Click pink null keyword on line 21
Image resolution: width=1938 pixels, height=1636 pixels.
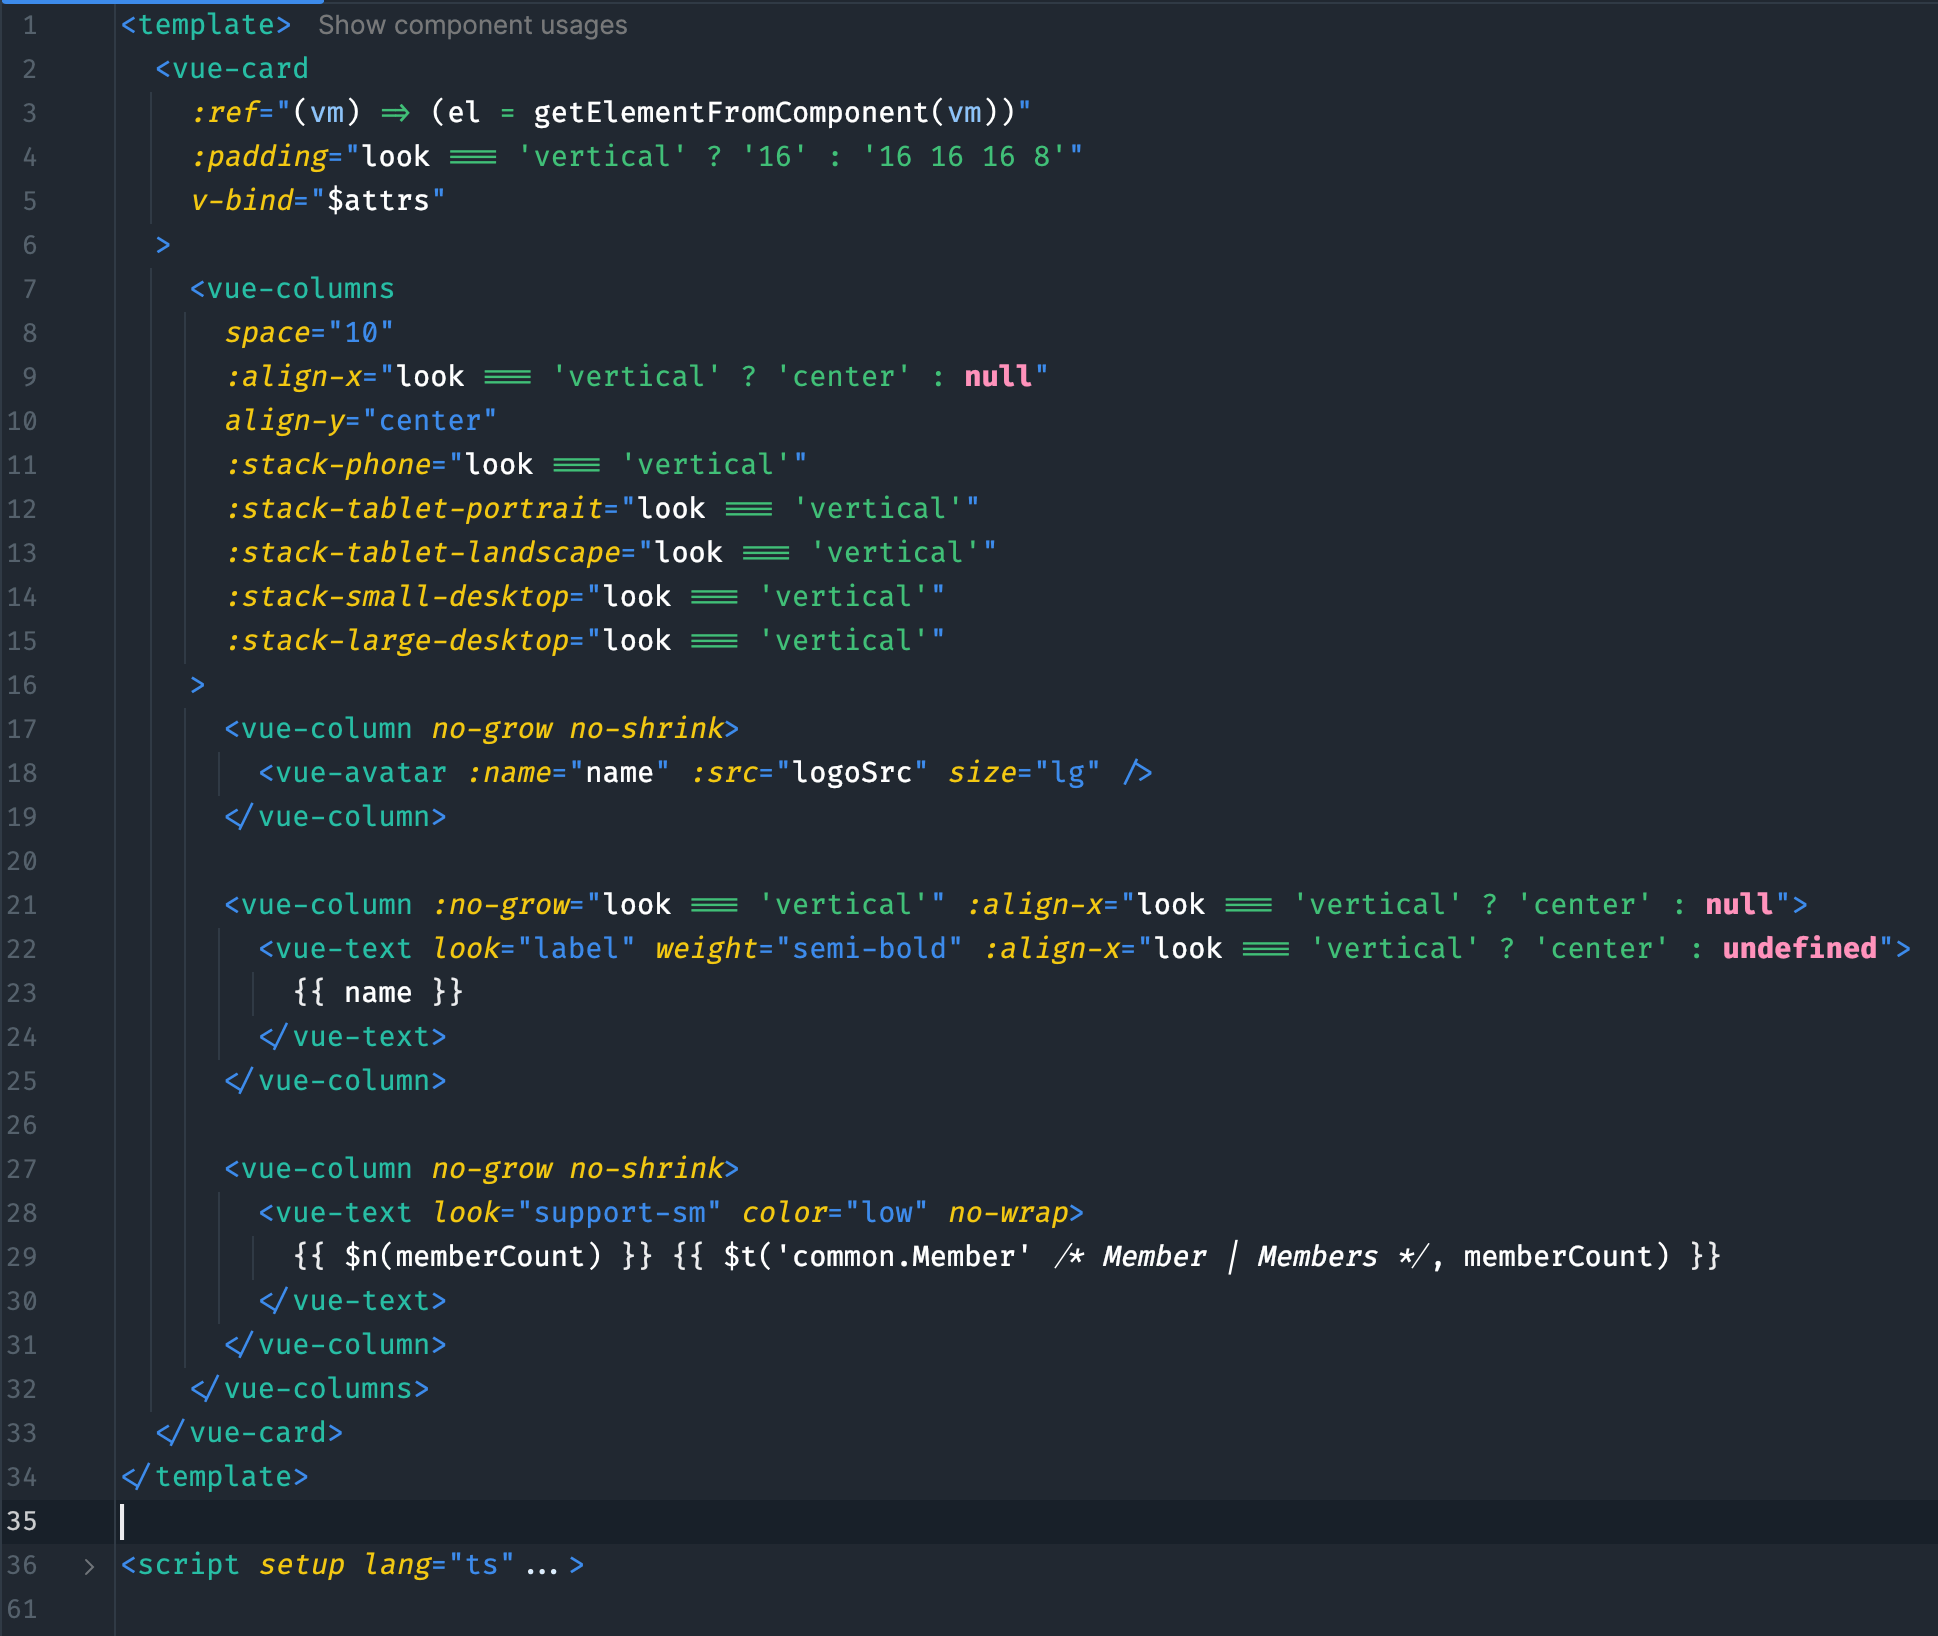coord(1739,905)
